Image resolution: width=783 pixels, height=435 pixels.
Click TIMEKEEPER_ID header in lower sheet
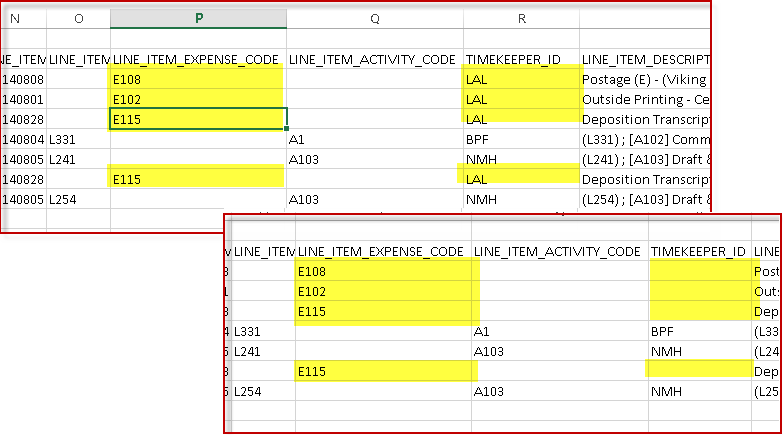click(x=700, y=251)
